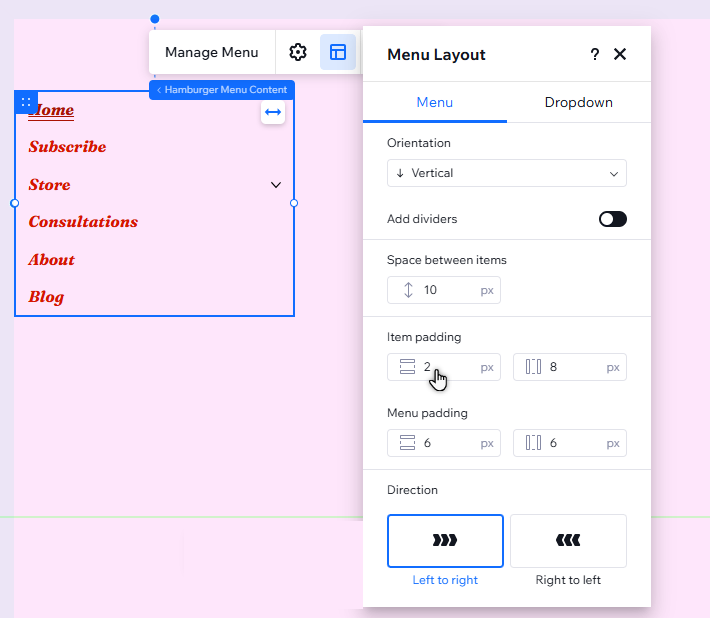Click Manage Menu button
Screen dimensions: 710x618
point(211,52)
